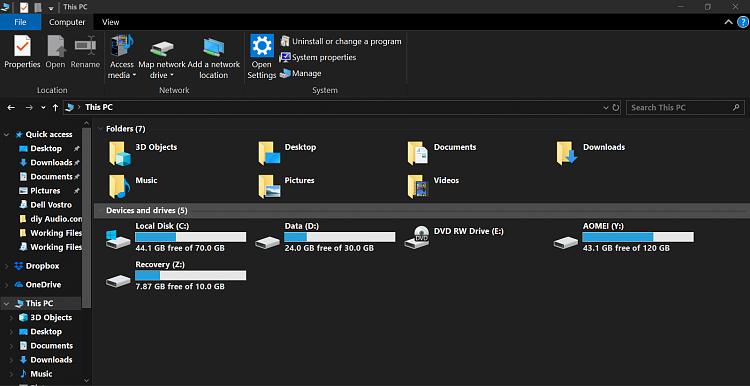
Task: Go up one level with the up arrow
Action: [x=55, y=108]
